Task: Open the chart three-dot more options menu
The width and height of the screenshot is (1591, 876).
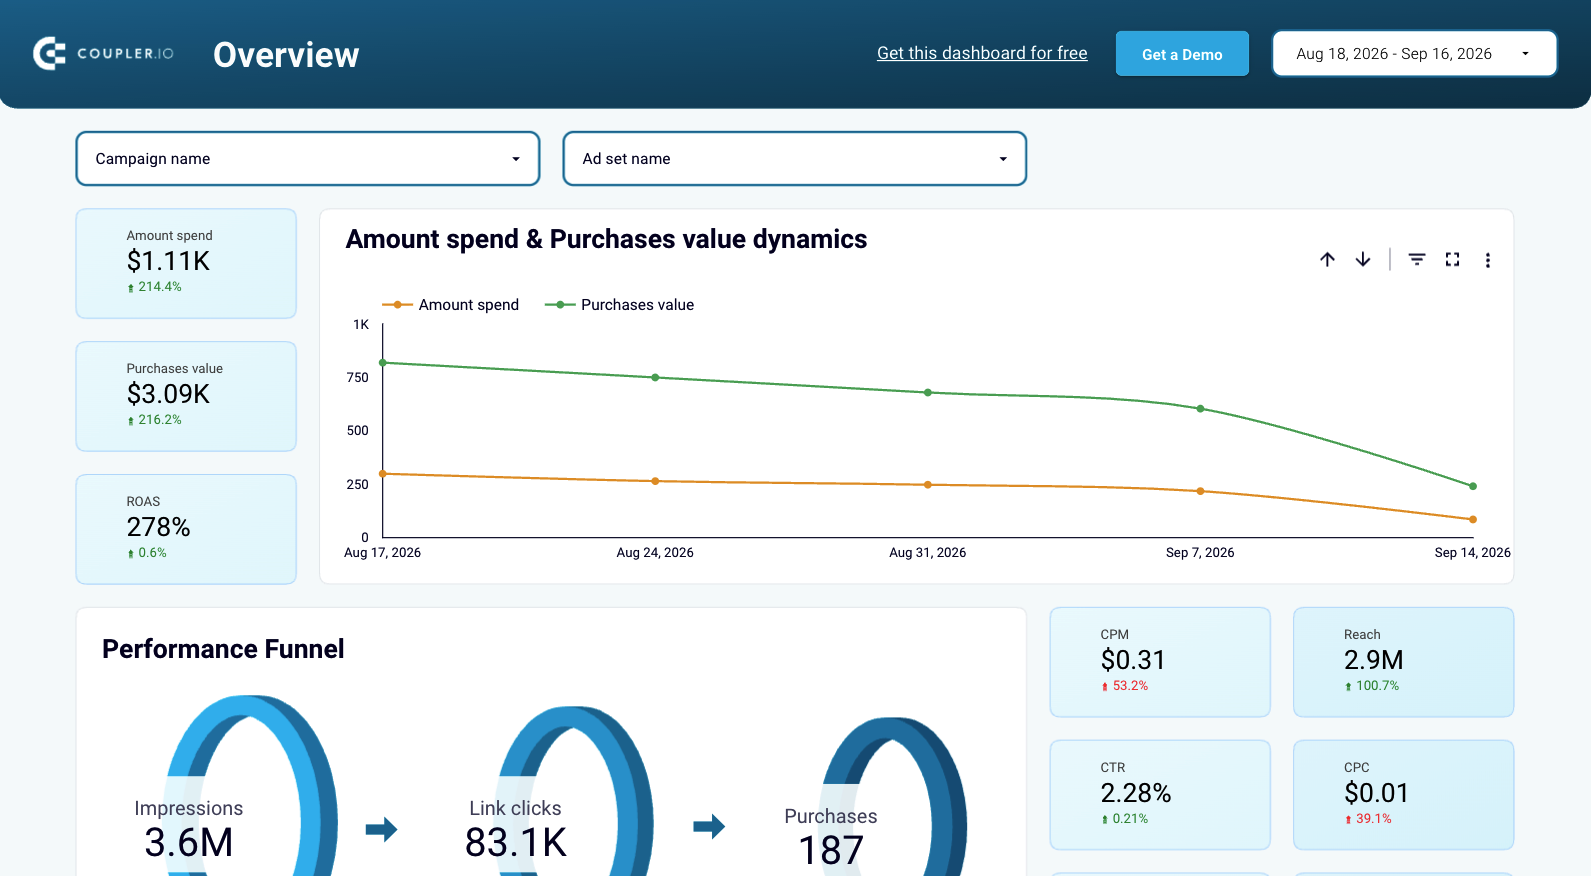Action: click(x=1488, y=260)
